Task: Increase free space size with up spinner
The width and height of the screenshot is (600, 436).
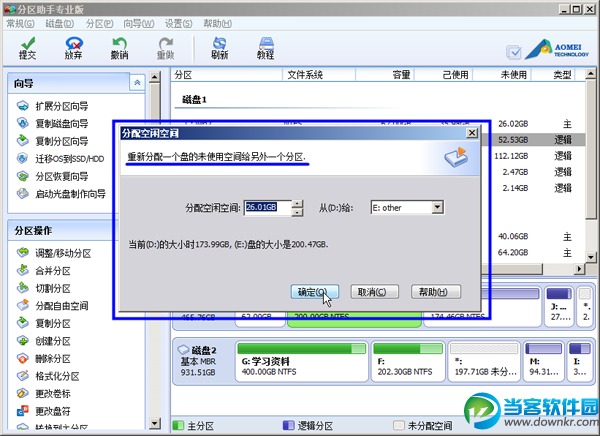Action: point(297,204)
